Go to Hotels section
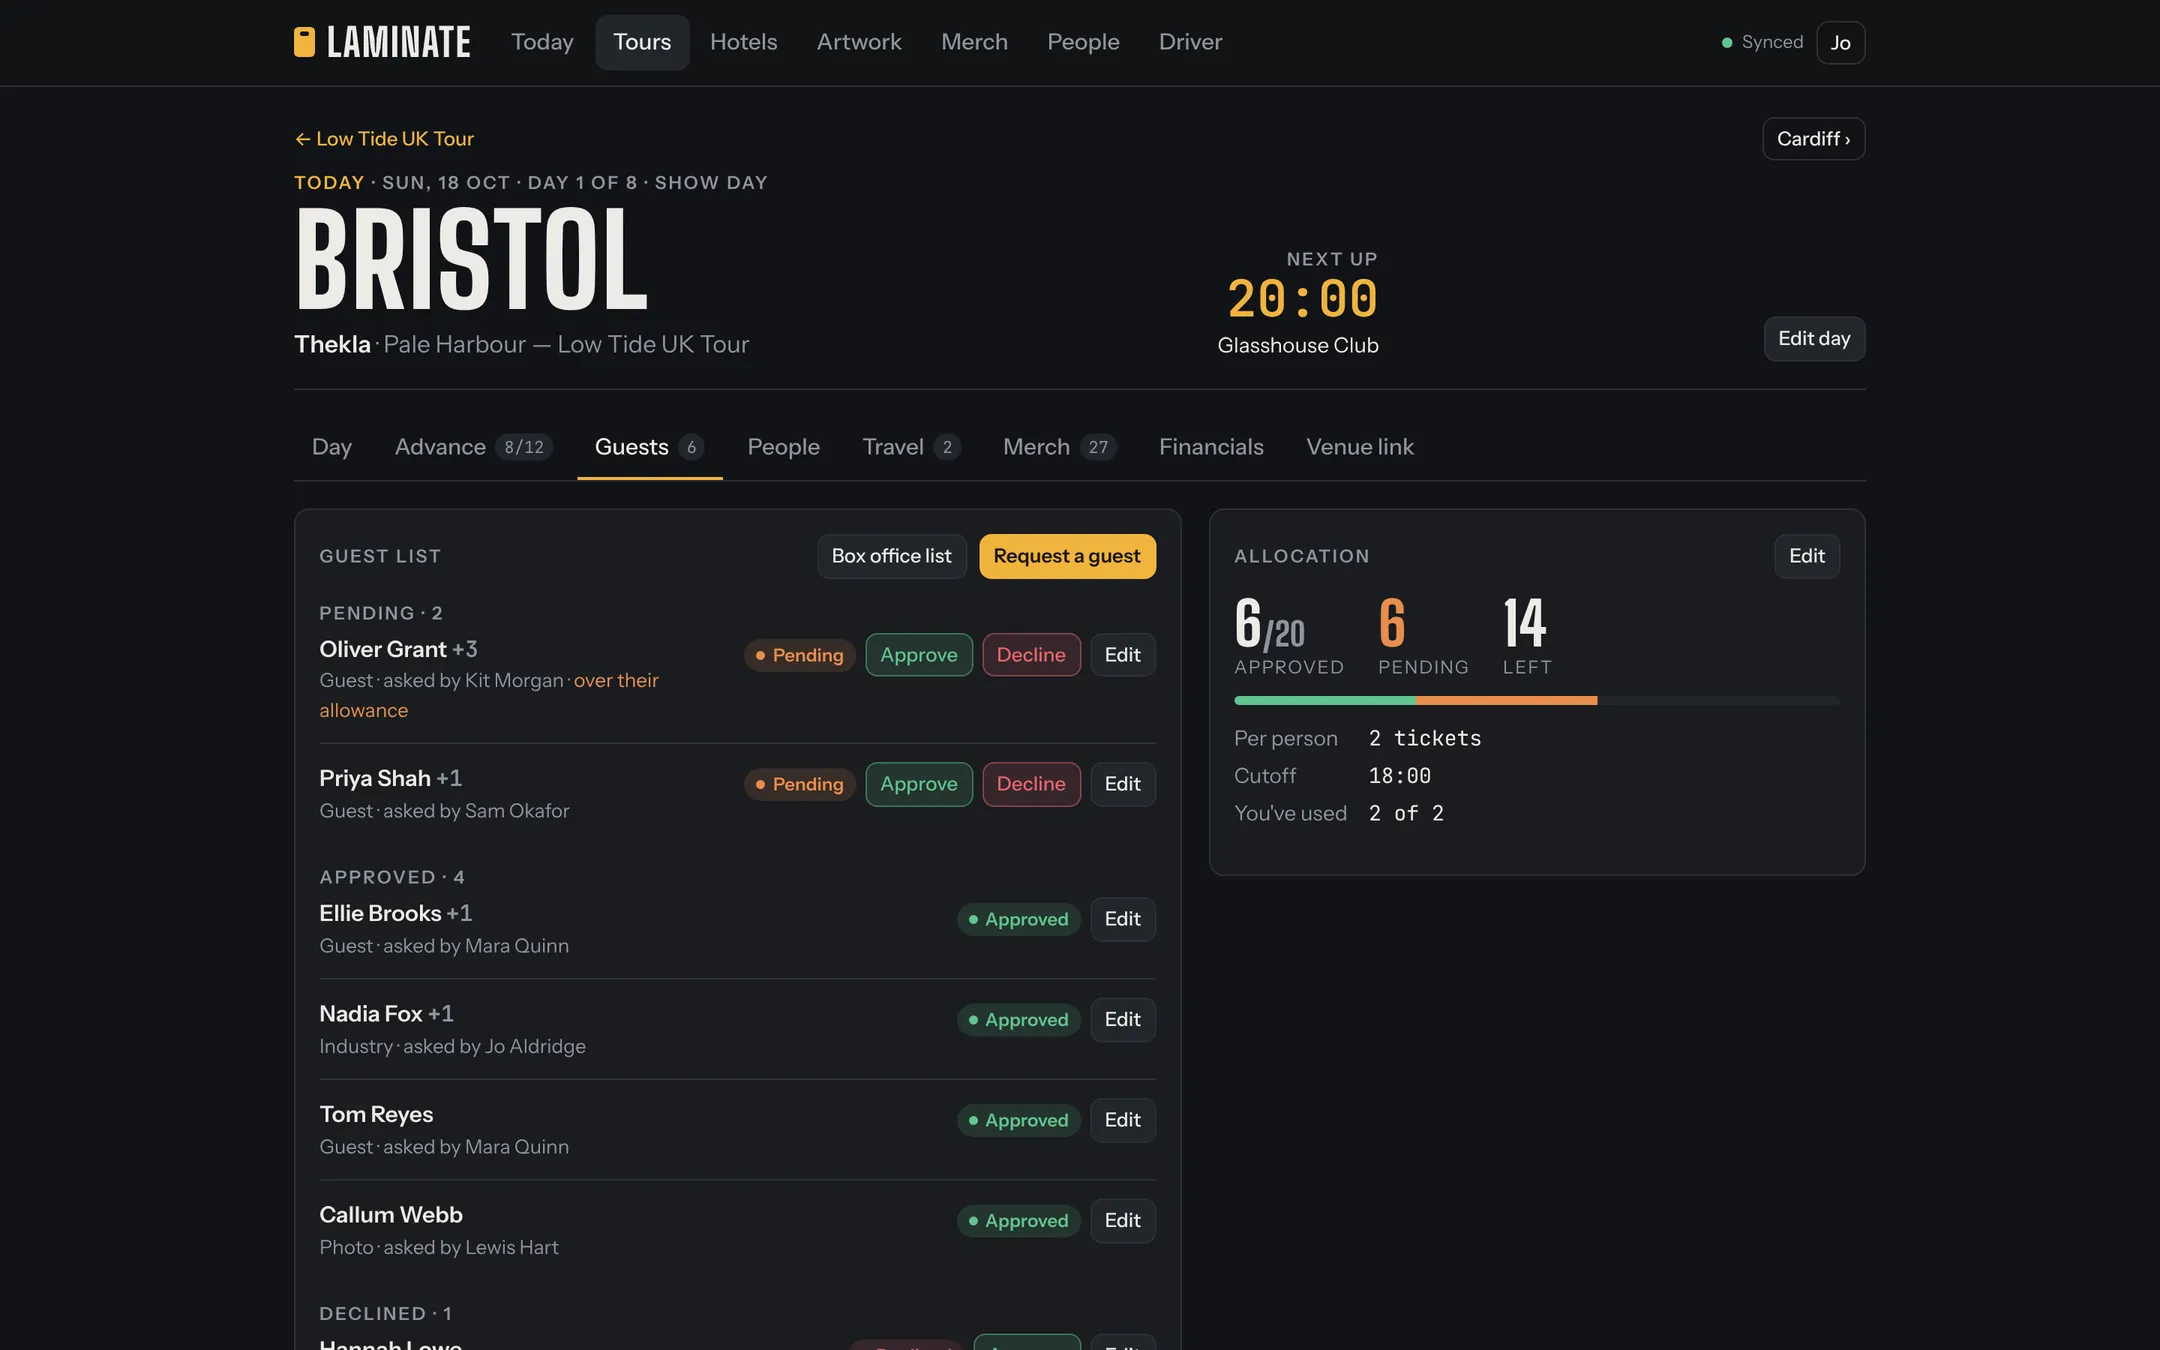Viewport: 2160px width, 1350px height. (x=743, y=42)
